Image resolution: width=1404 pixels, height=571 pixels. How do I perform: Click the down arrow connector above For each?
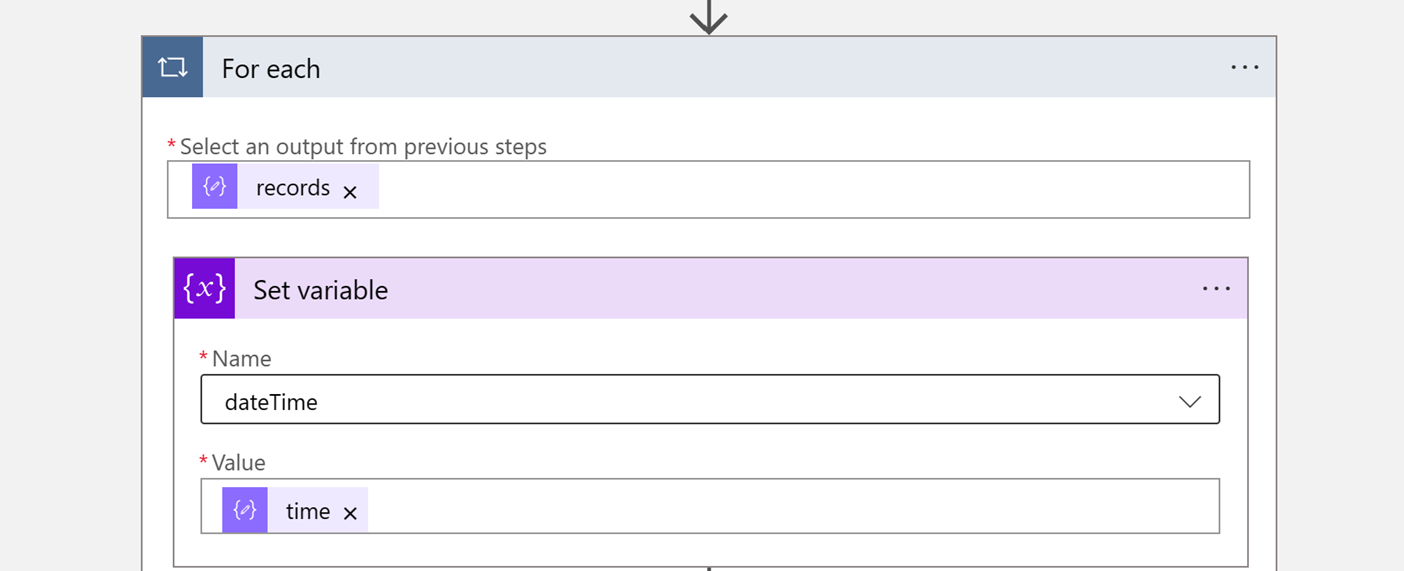coord(708,16)
